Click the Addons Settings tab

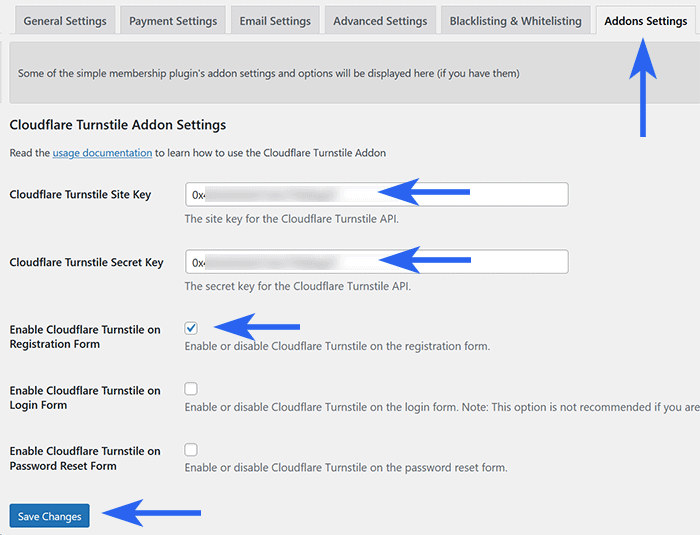(645, 21)
